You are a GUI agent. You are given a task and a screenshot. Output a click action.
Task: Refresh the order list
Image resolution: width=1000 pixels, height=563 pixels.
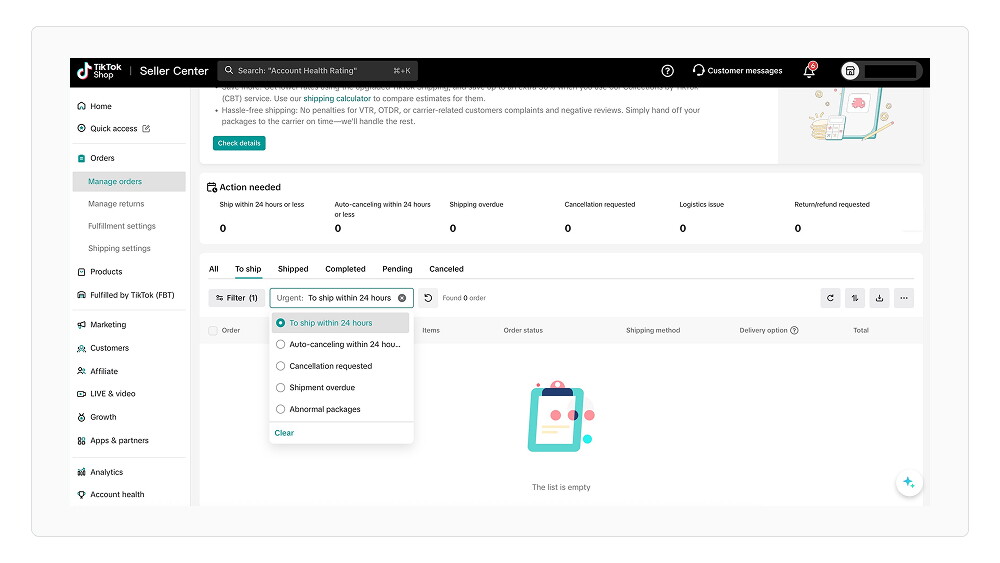[x=830, y=298]
